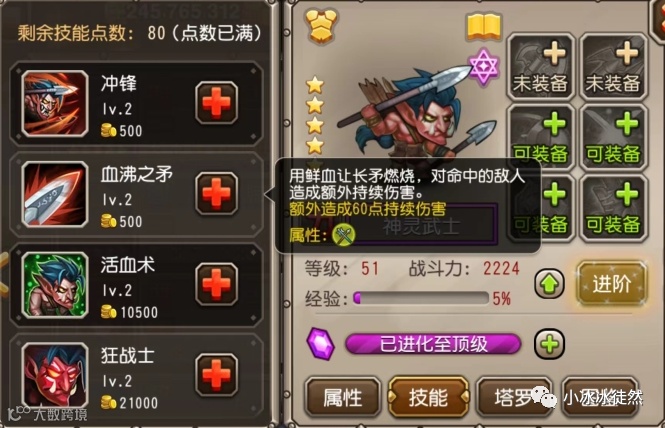Switch to the 技能 tab

click(428, 397)
